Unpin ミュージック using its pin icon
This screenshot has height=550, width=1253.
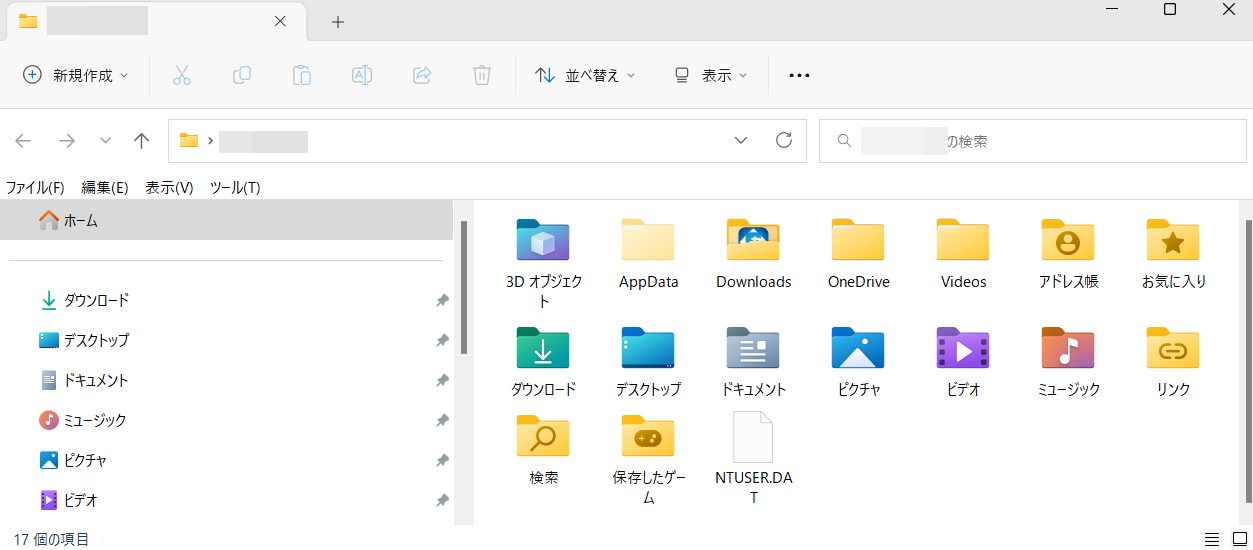(x=442, y=420)
